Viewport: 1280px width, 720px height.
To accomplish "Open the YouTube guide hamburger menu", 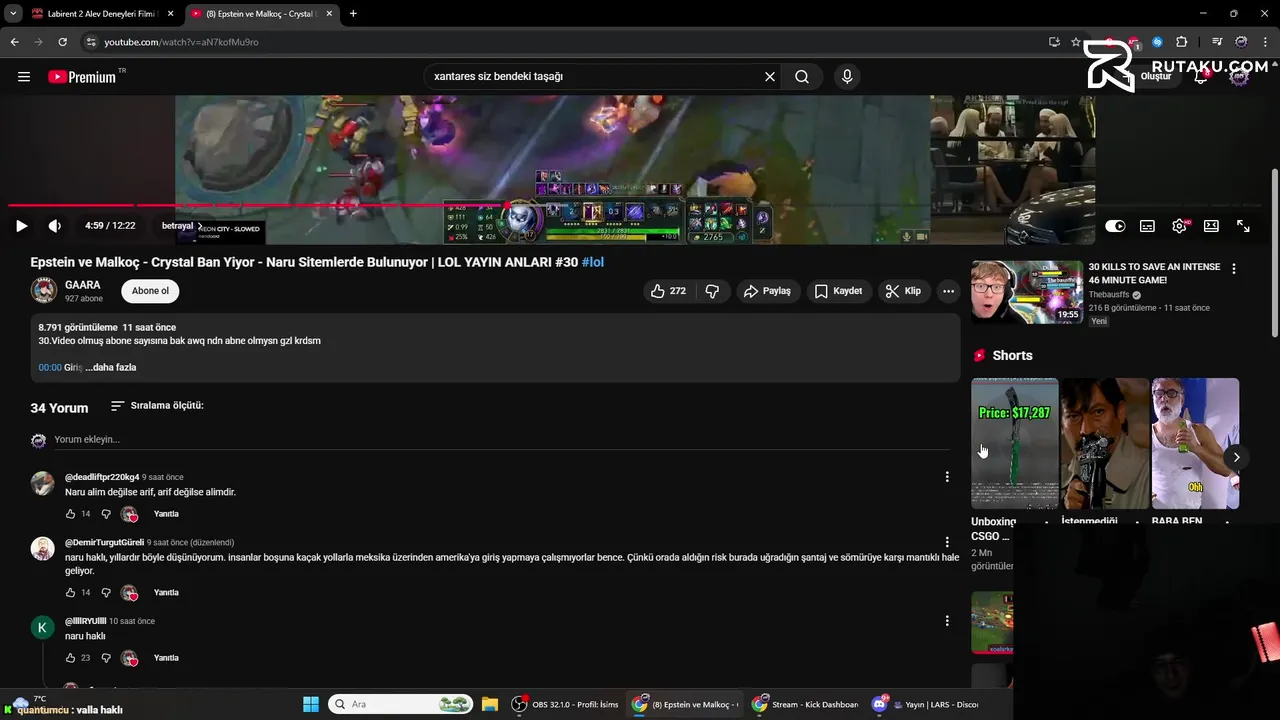I will [x=24, y=76].
